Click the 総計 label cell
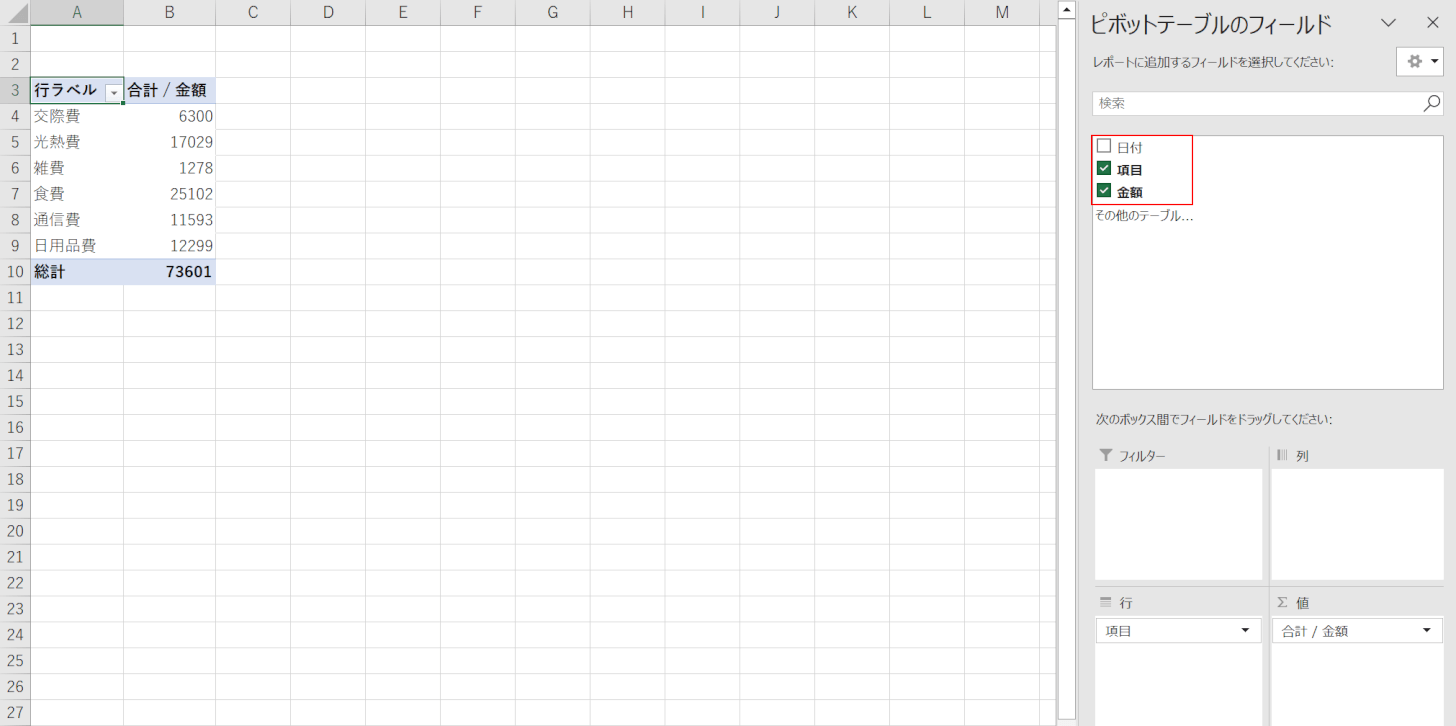1456x726 pixels. pos(77,271)
